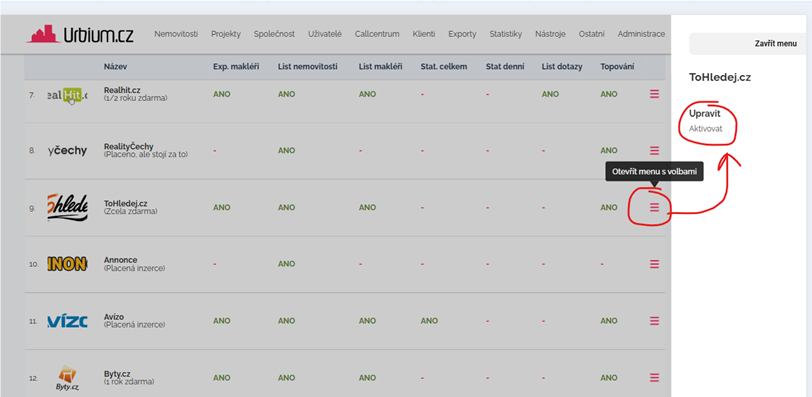812x397 pixels.
Task: Open the options menu for Realhit.cz row
Action: [x=655, y=94]
